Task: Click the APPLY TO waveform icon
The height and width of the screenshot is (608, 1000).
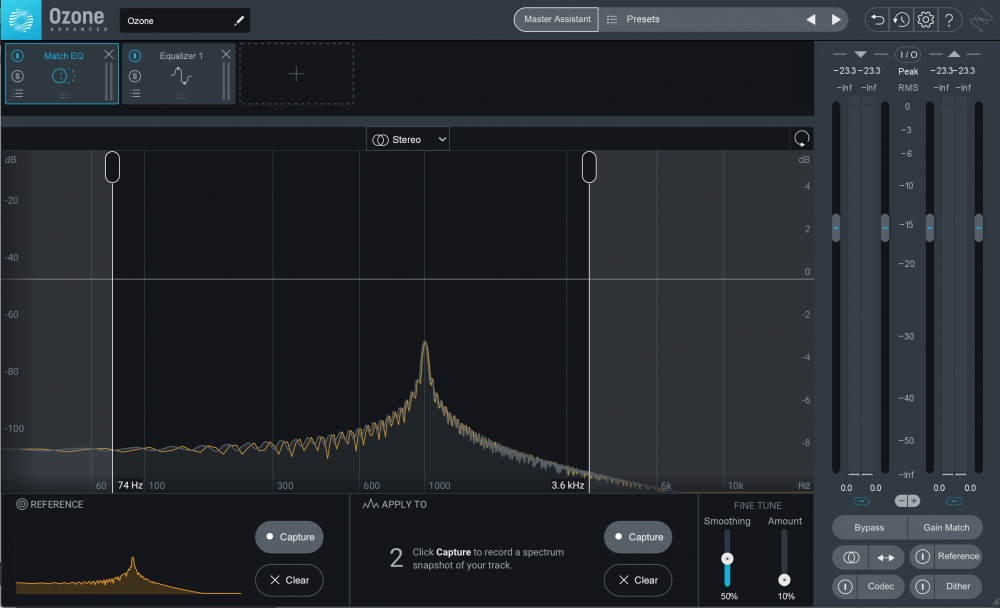Action: [371, 505]
